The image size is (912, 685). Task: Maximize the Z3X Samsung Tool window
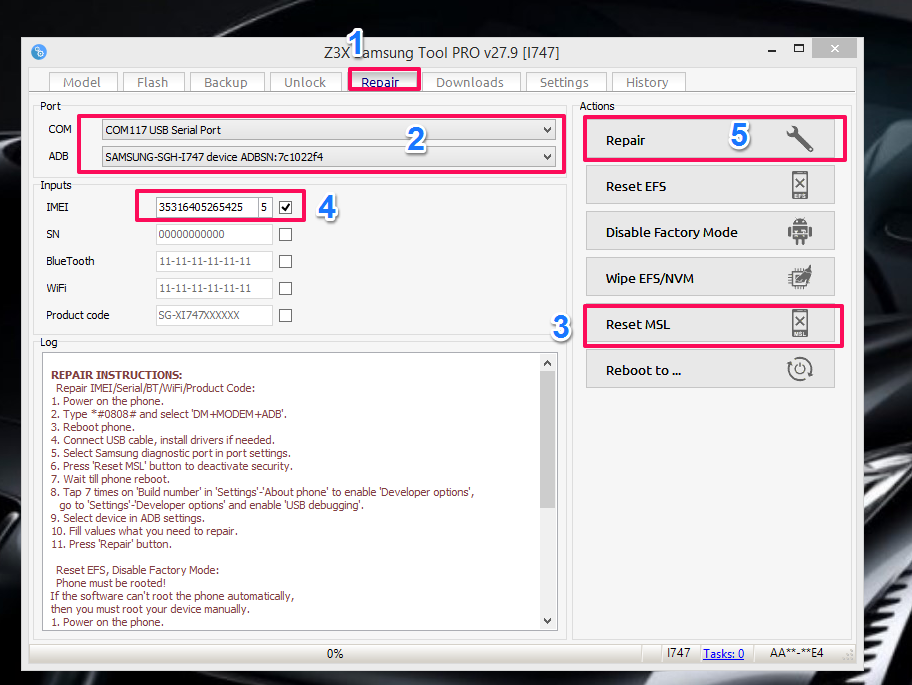pyautogui.click(x=799, y=49)
